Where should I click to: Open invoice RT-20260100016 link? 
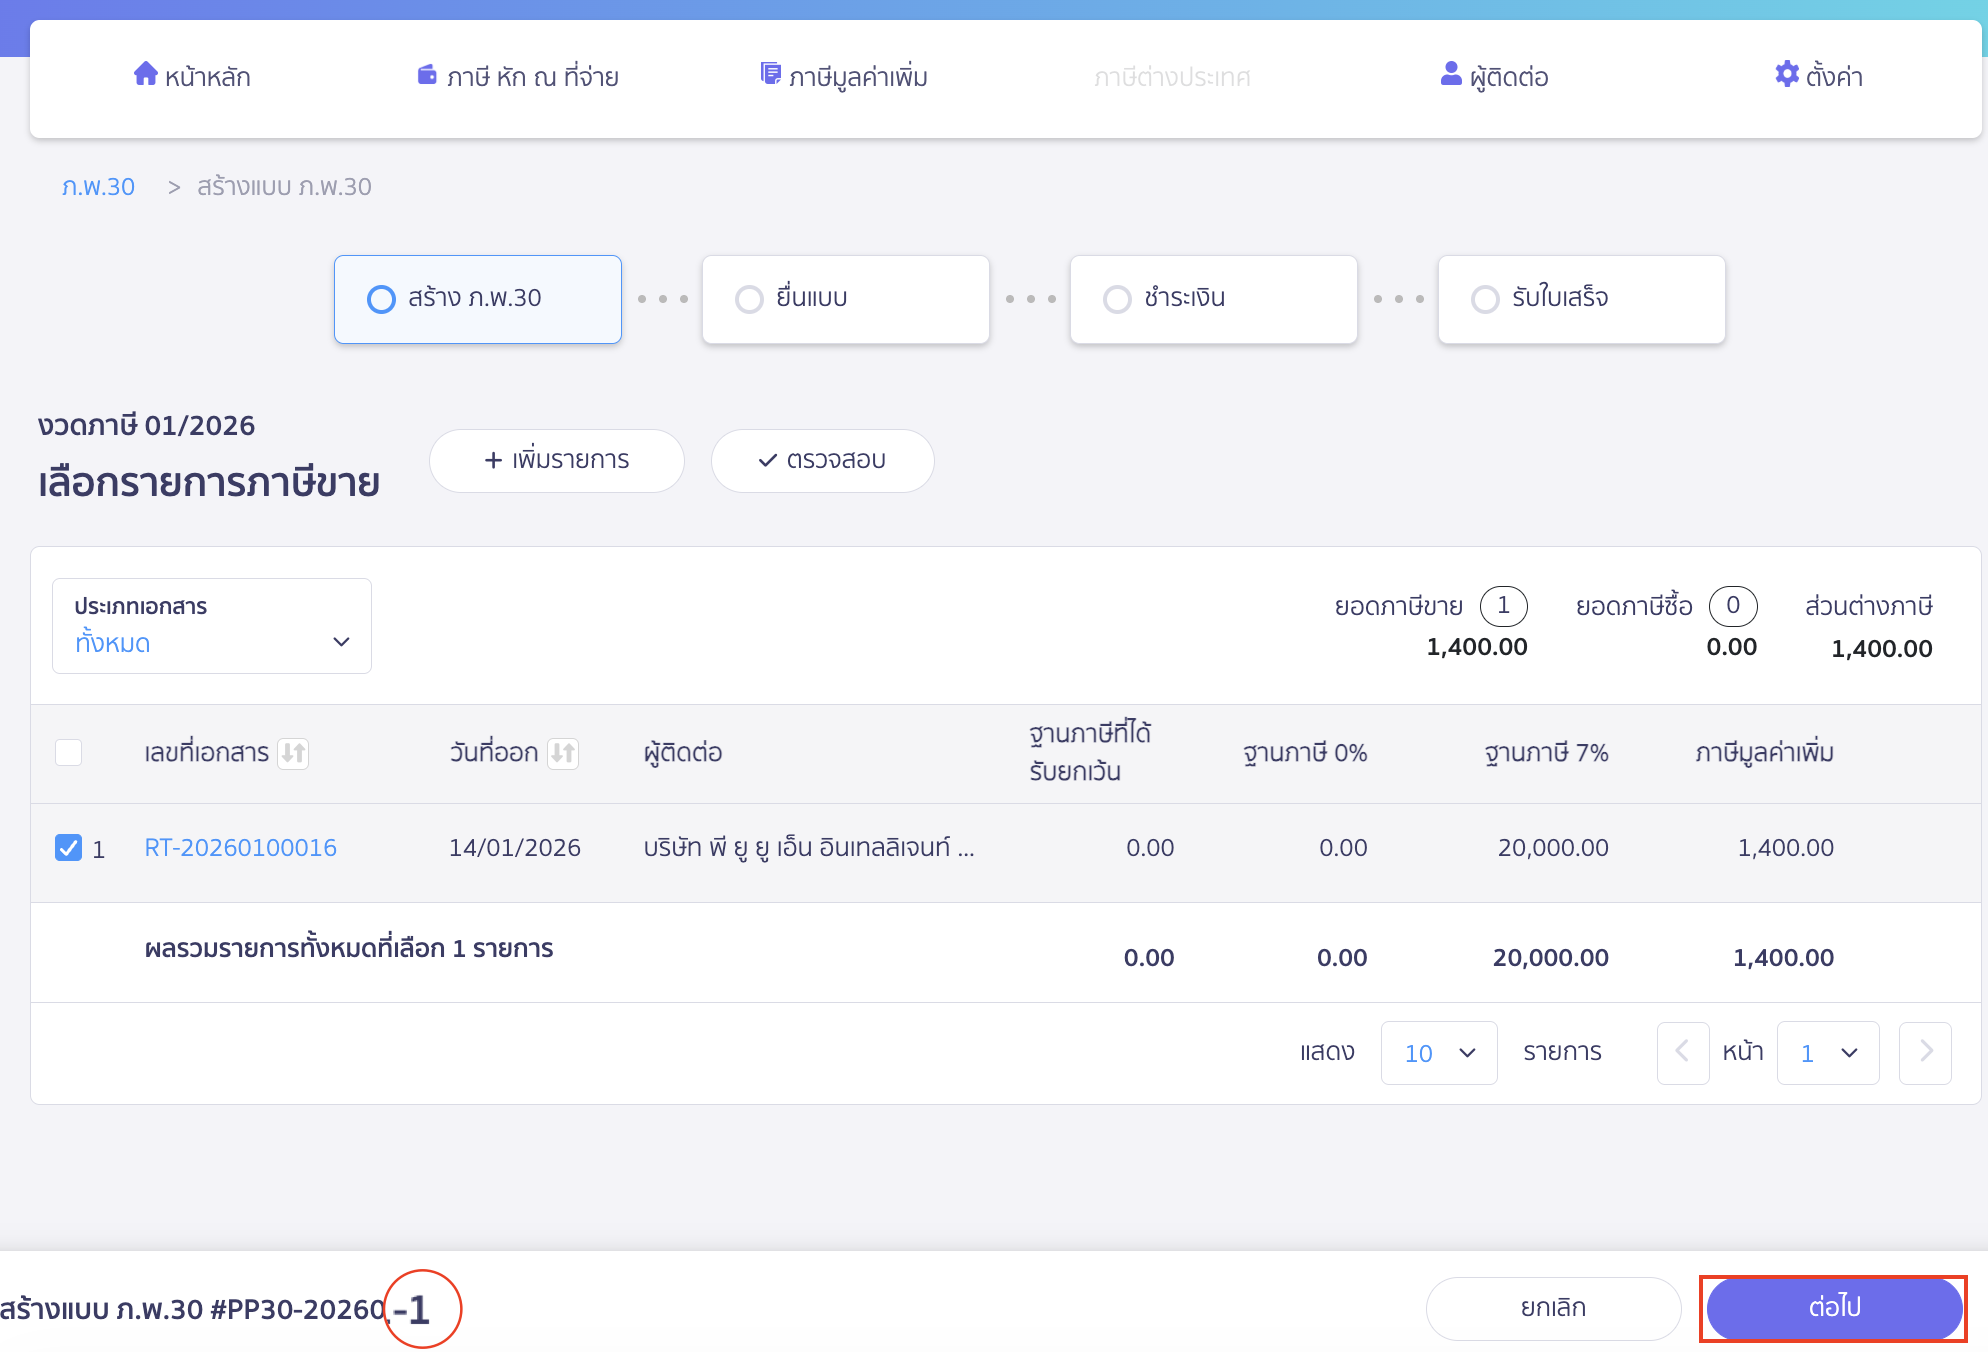240,847
